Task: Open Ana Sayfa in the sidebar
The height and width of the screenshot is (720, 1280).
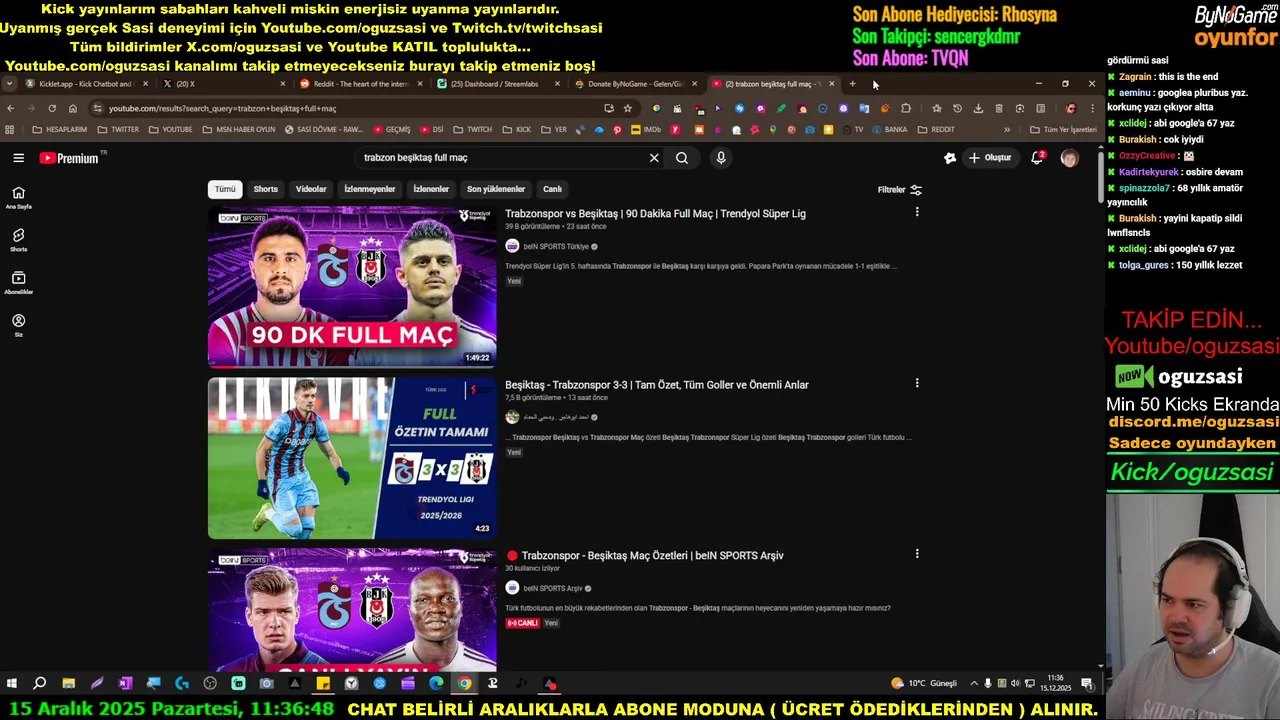Action: 18,197
